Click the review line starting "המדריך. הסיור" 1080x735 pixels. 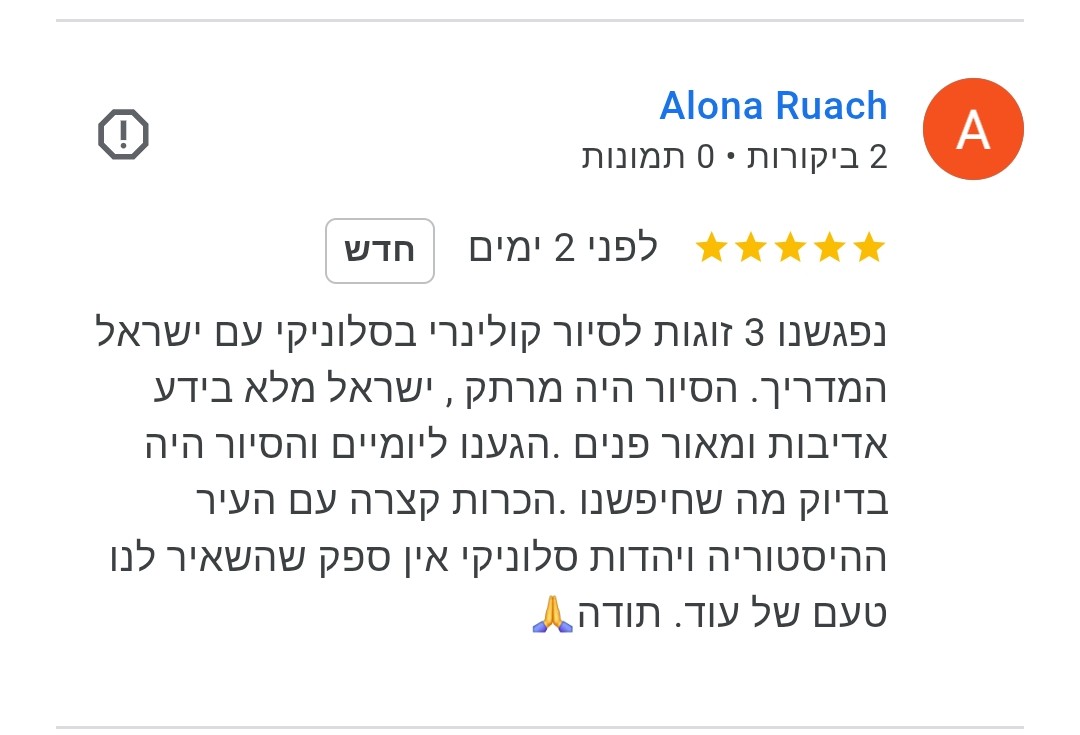click(x=520, y=389)
